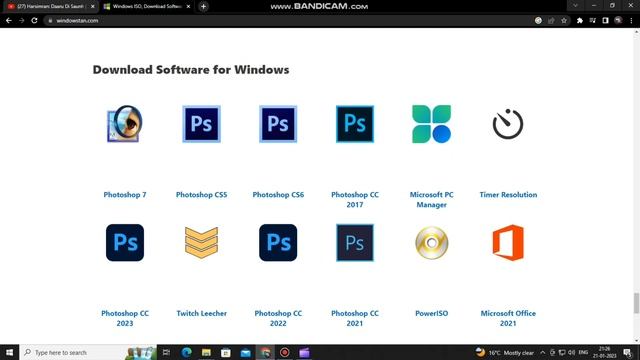Click the Photoshop CC 2023 icon
This screenshot has height=360, width=640.
[x=124, y=242]
